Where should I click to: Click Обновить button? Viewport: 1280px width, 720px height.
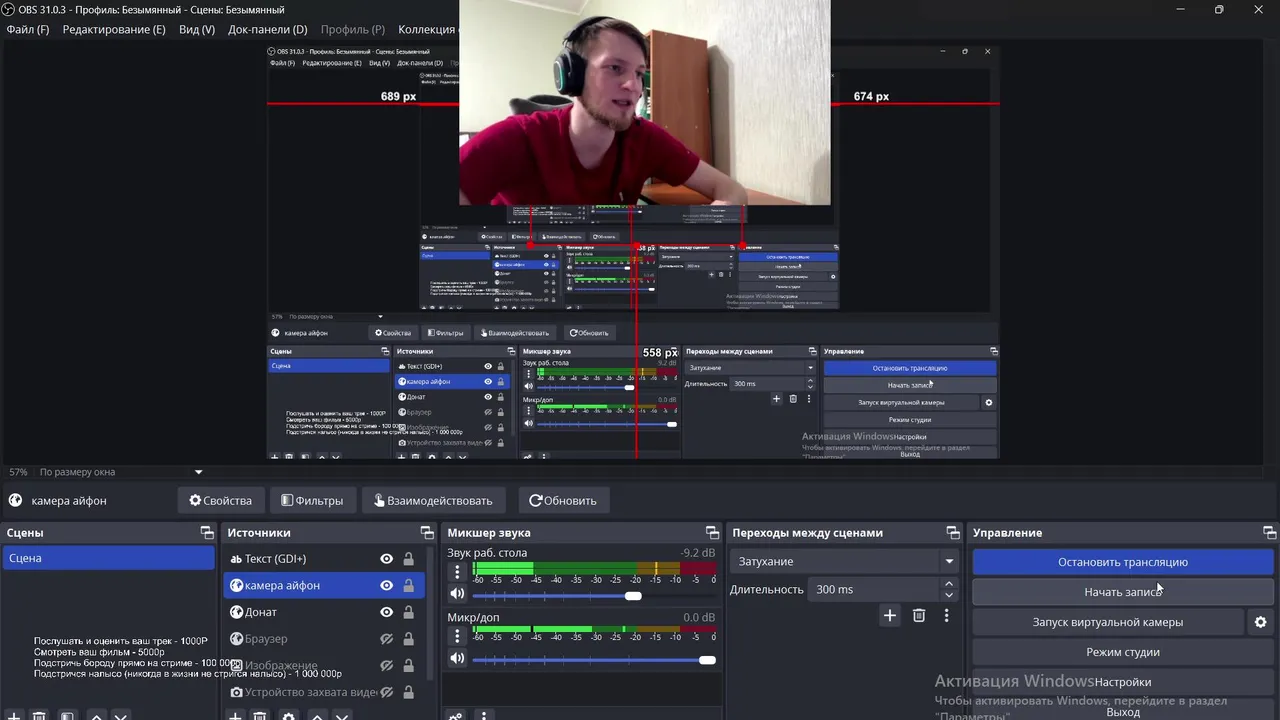click(x=562, y=501)
